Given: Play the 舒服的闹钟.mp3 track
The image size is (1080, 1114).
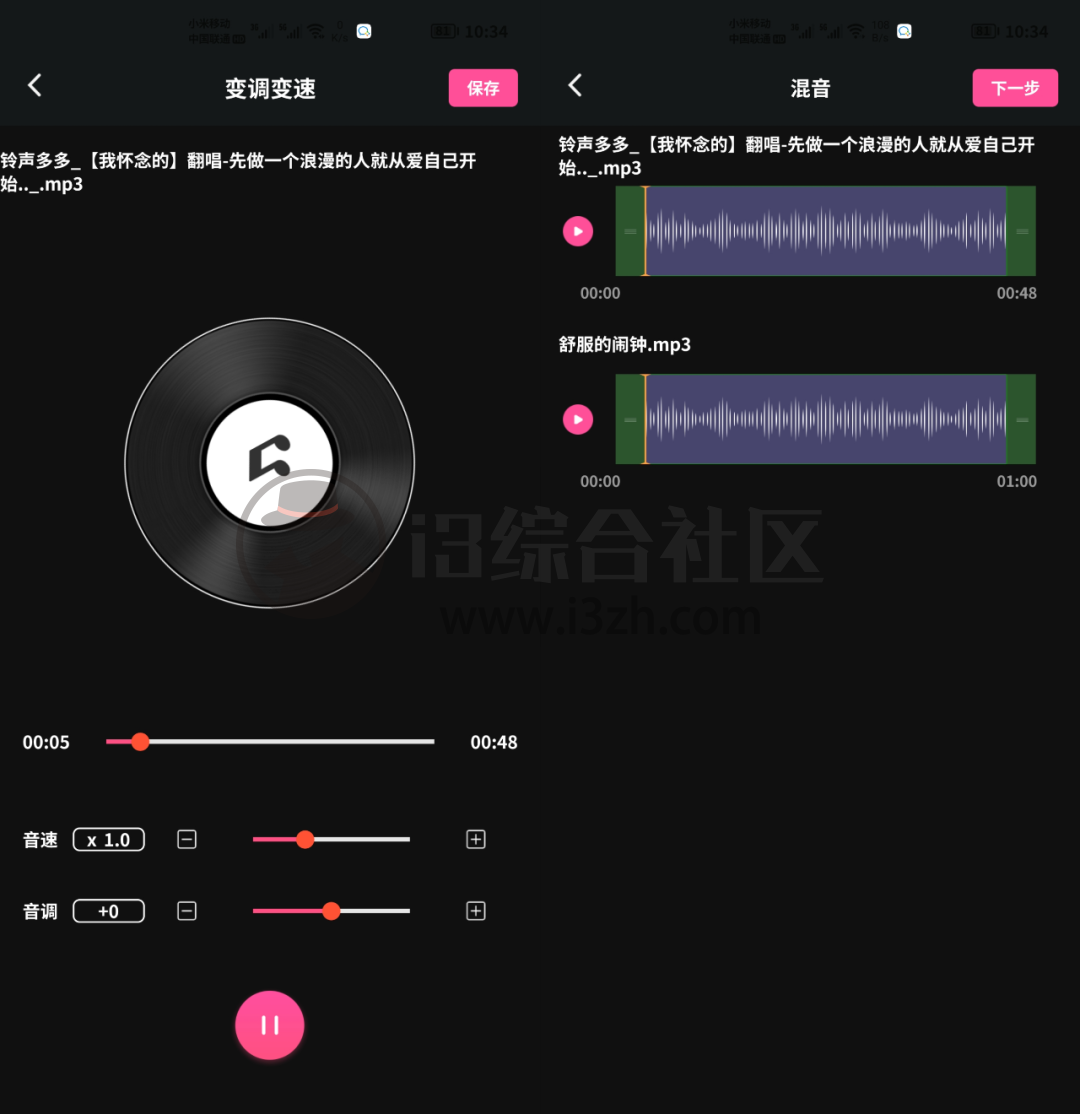Looking at the screenshot, I should [578, 419].
